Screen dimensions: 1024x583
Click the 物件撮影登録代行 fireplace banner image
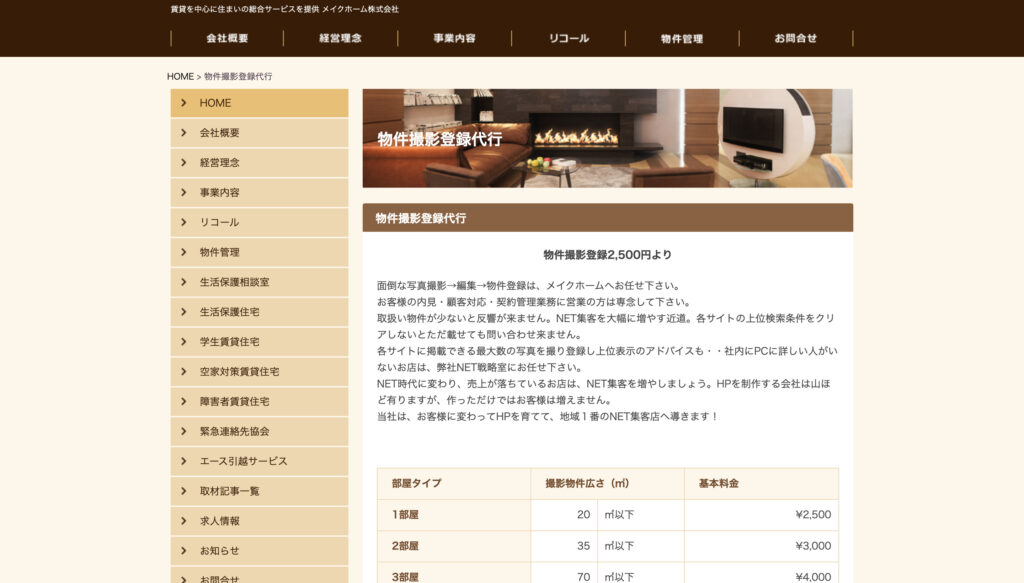pyautogui.click(x=607, y=138)
